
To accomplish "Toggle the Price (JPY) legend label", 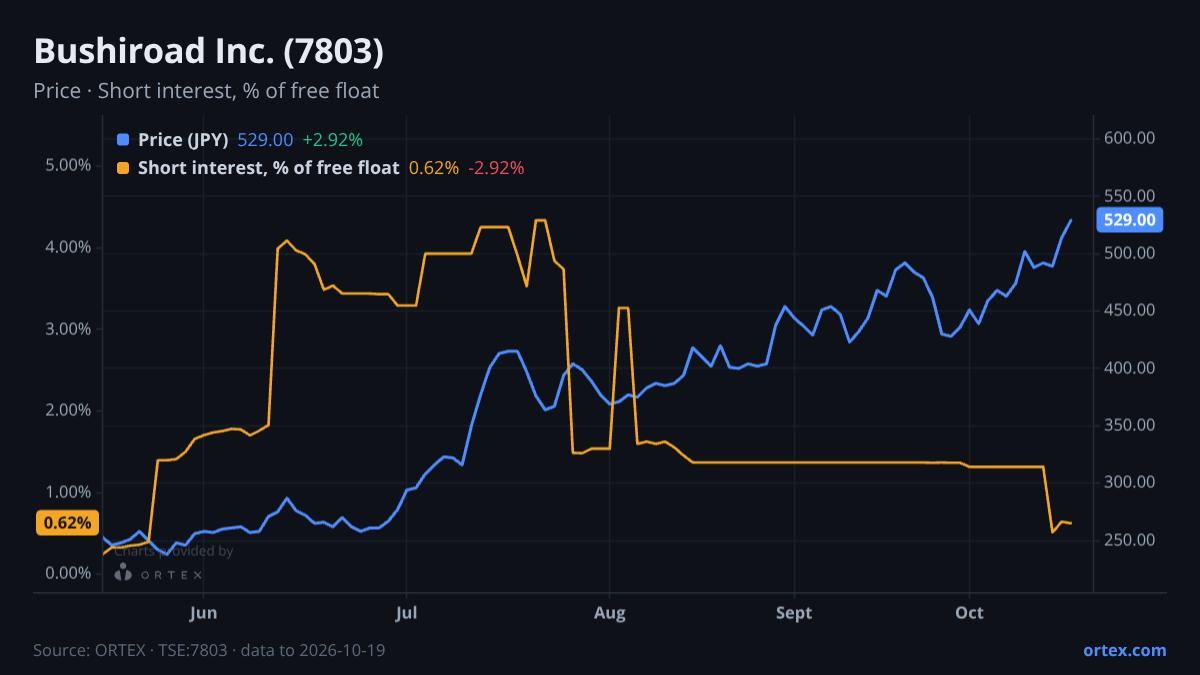I will tap(183, 140).
